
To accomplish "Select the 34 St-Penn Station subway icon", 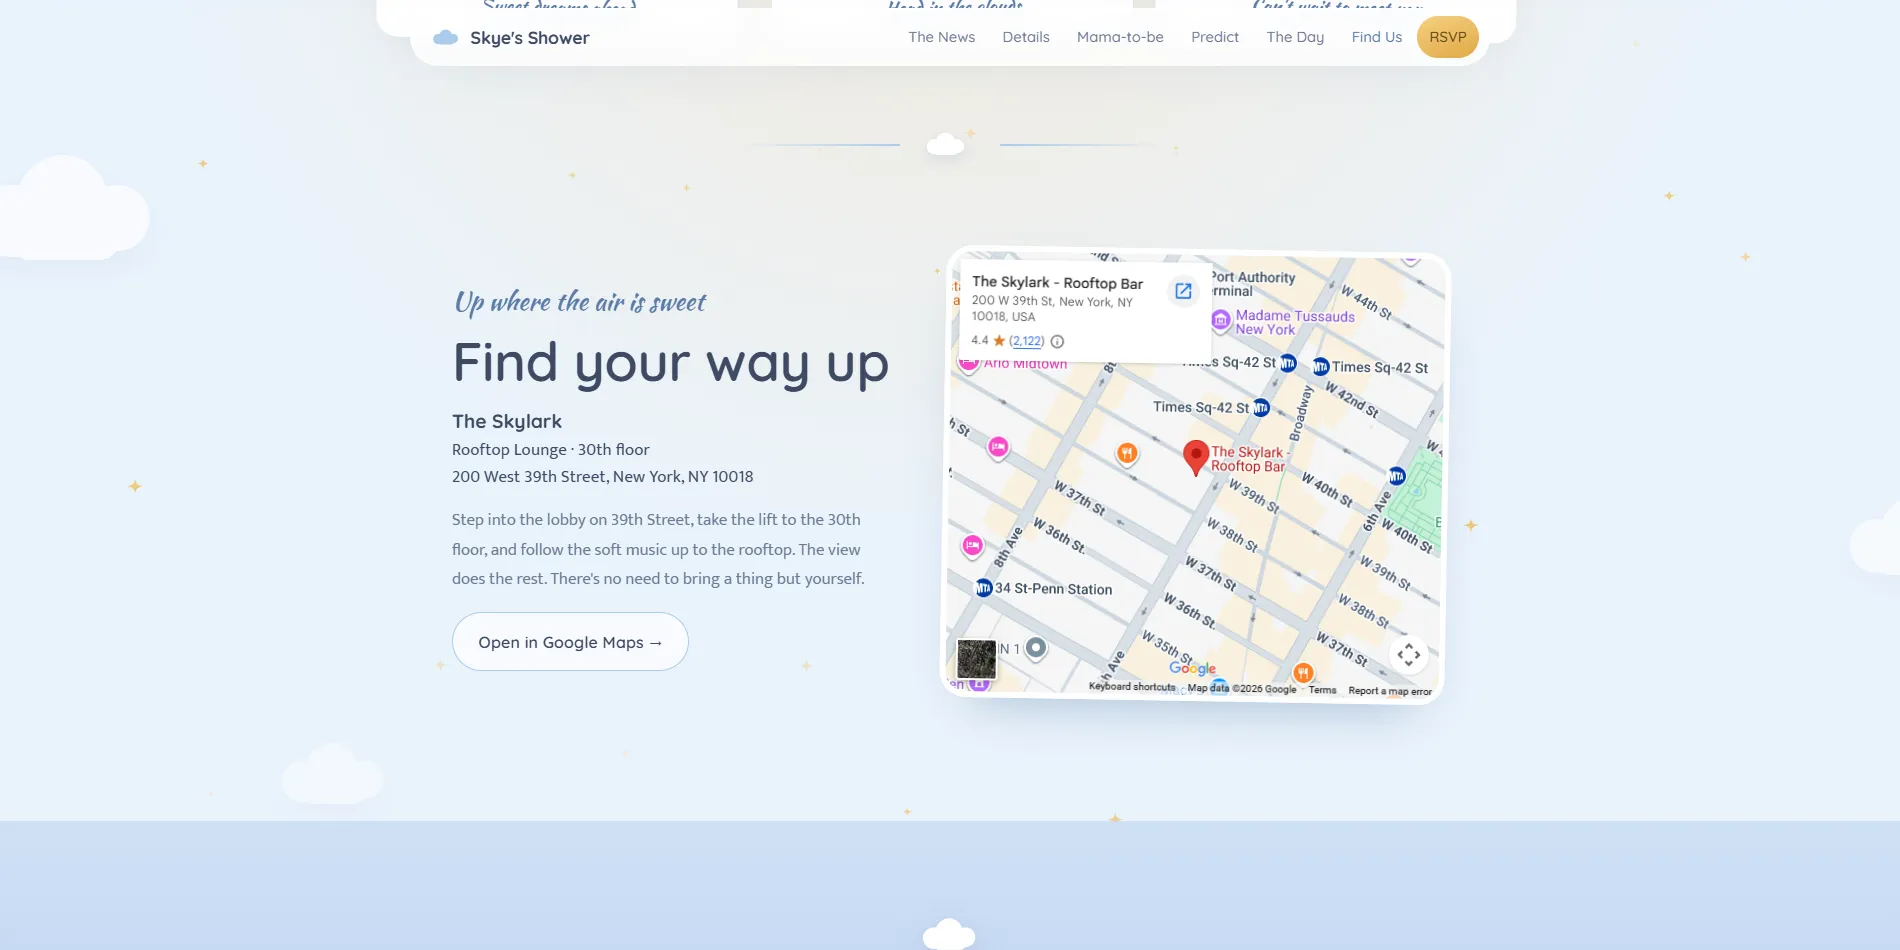I will pyautogui.click(x=984, y=588).
